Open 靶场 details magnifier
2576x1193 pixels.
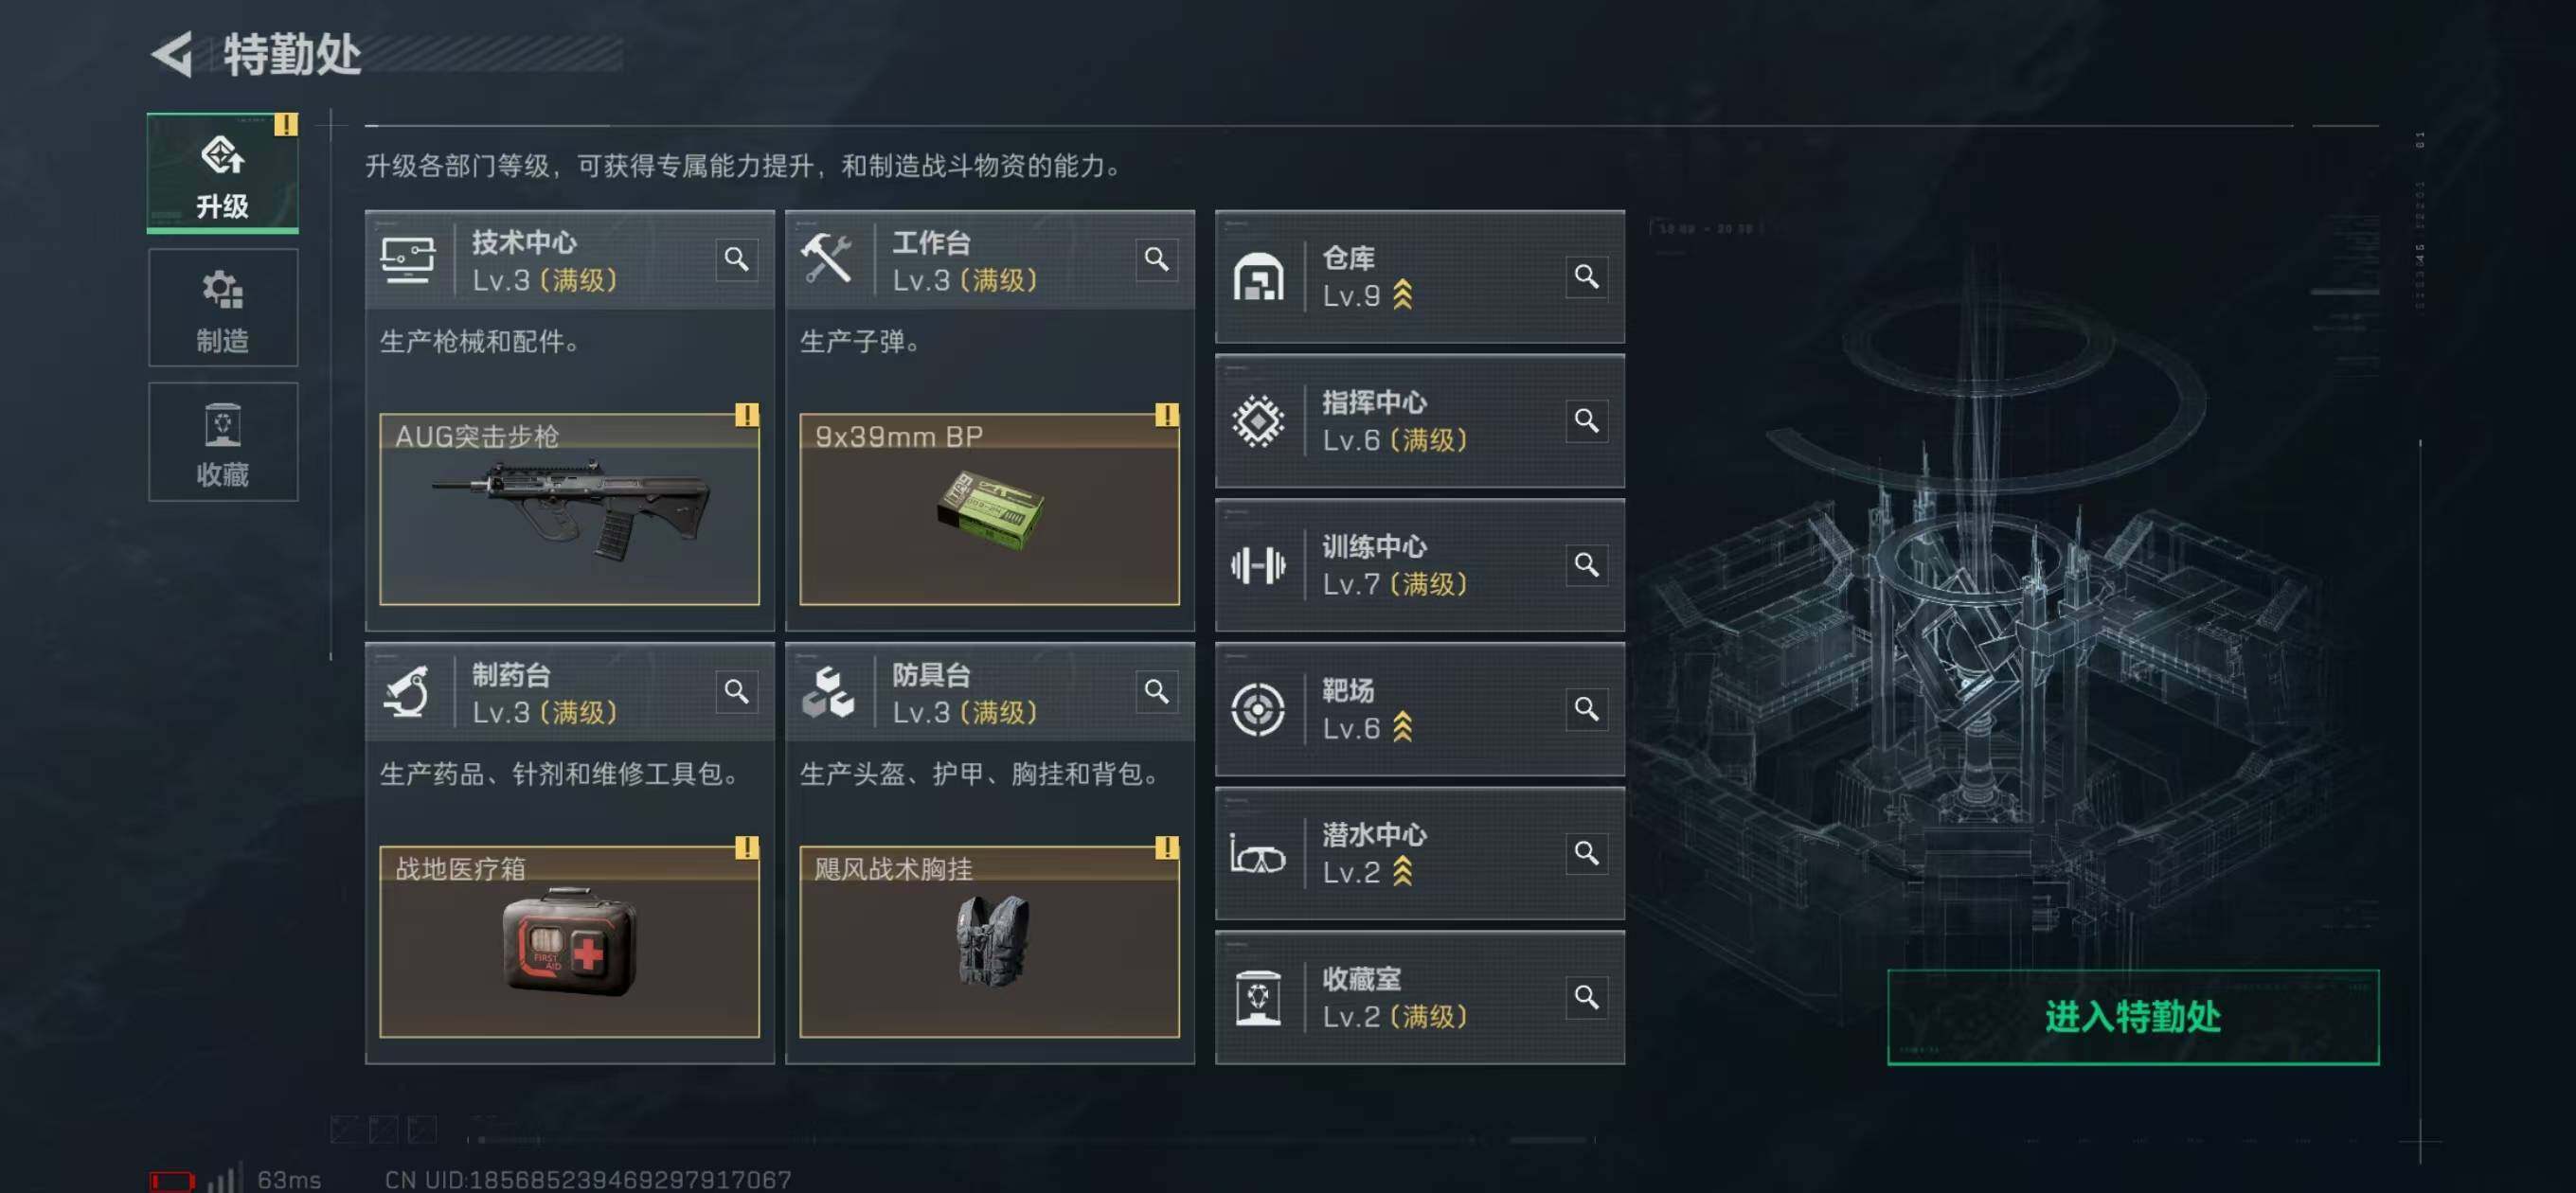1587,709
